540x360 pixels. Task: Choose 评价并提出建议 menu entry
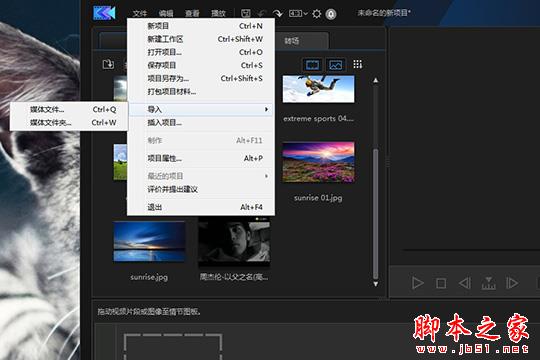(201, 189)
